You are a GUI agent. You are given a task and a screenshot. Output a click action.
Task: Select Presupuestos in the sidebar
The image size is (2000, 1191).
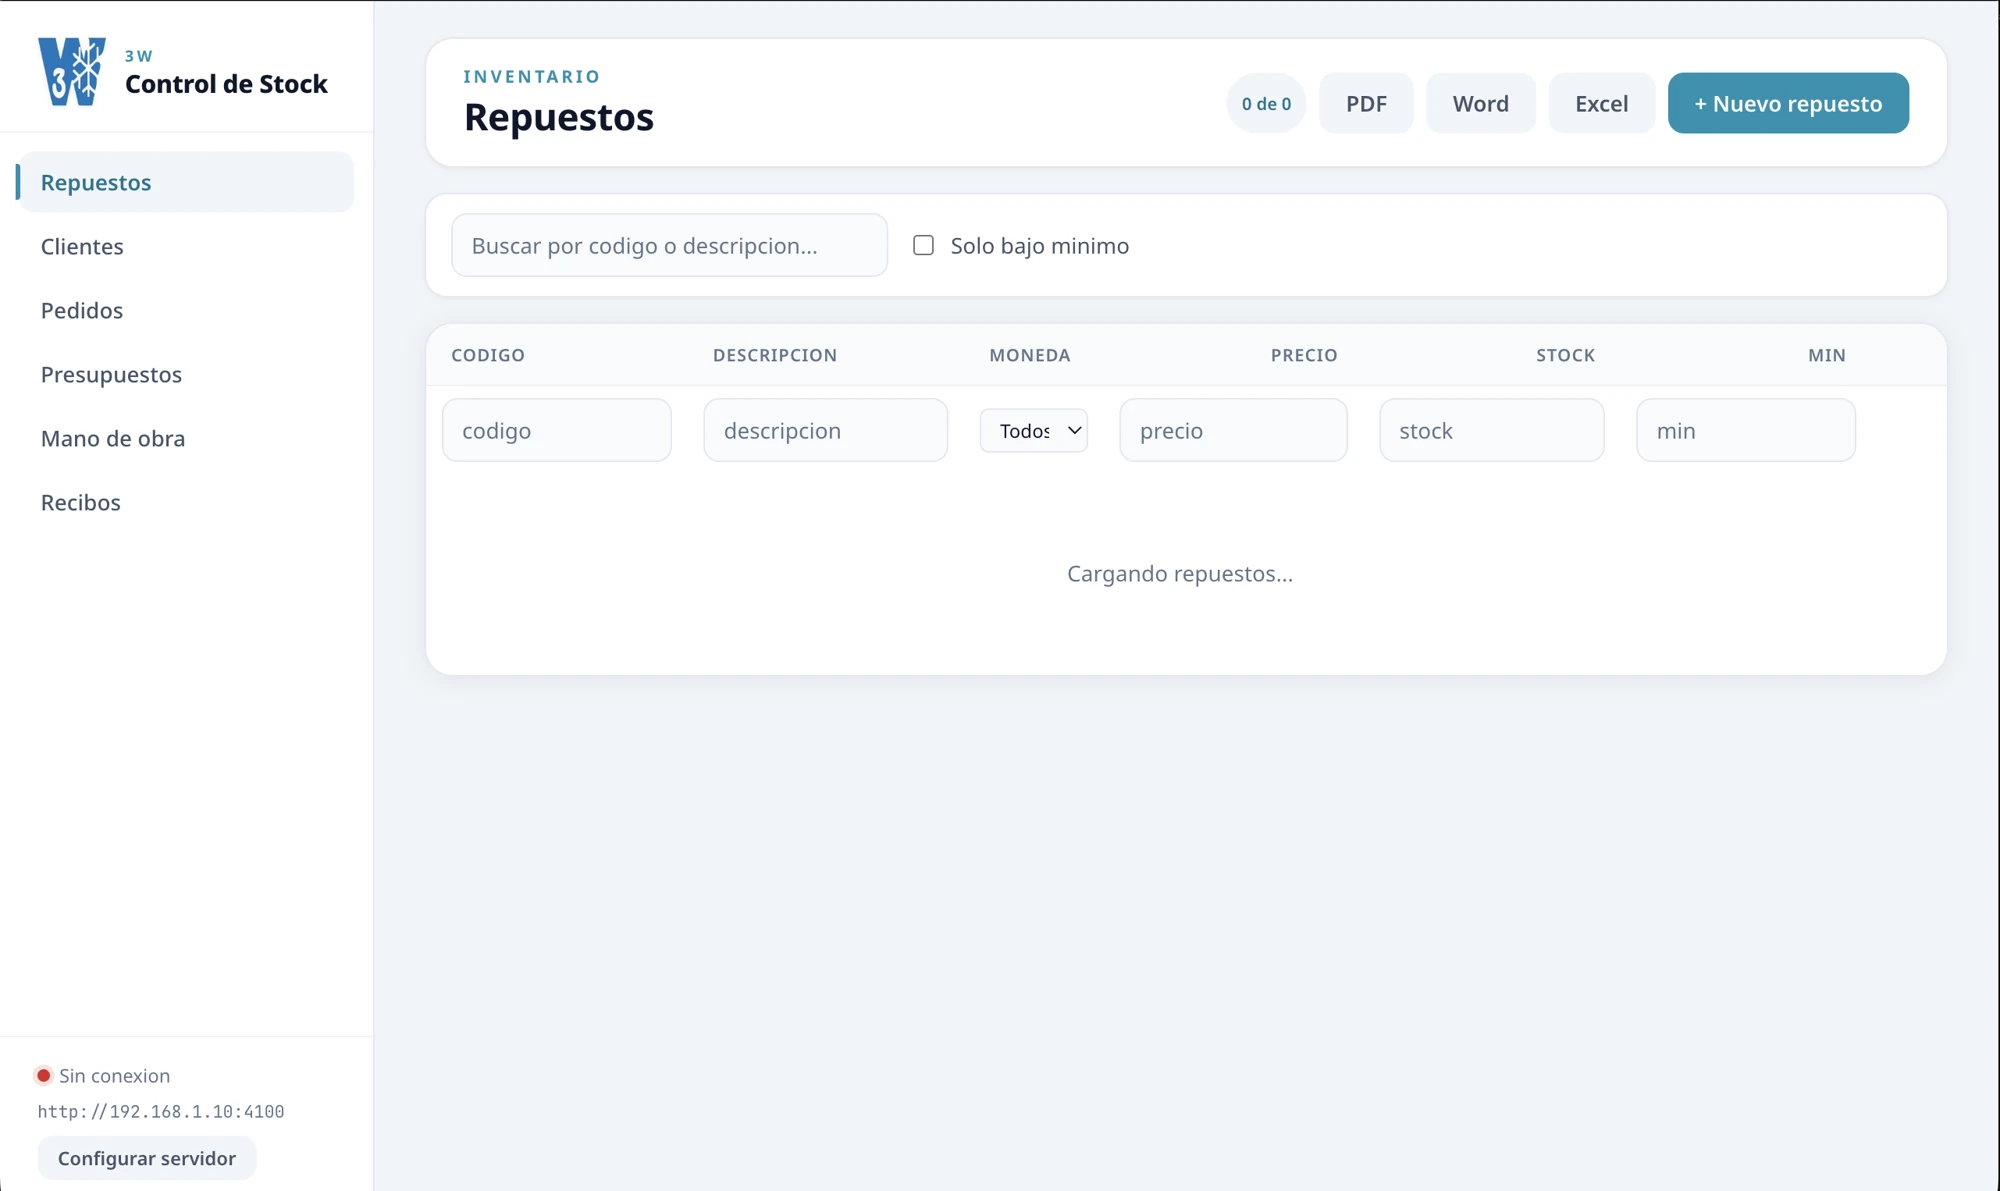coord(187,374)
